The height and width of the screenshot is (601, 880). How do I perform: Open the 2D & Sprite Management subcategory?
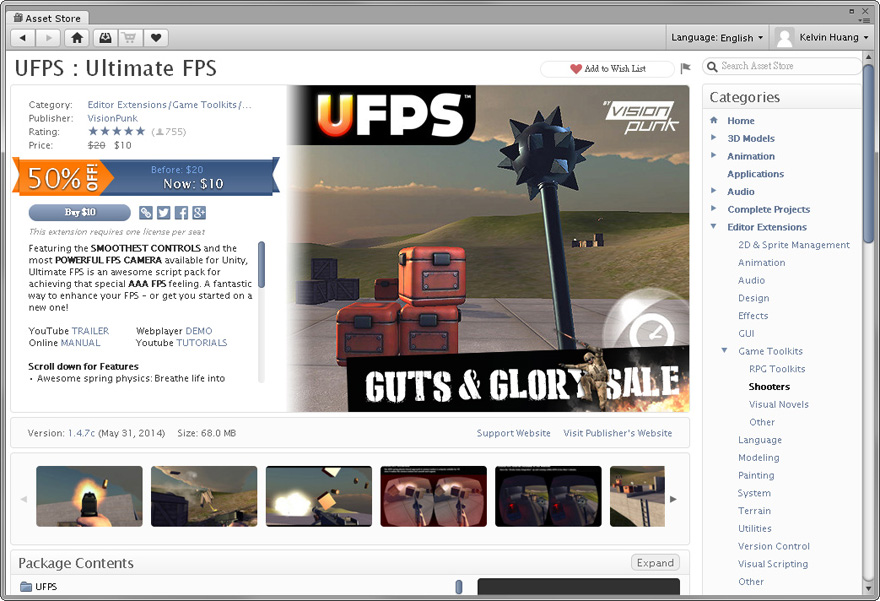tap(794, 245)
